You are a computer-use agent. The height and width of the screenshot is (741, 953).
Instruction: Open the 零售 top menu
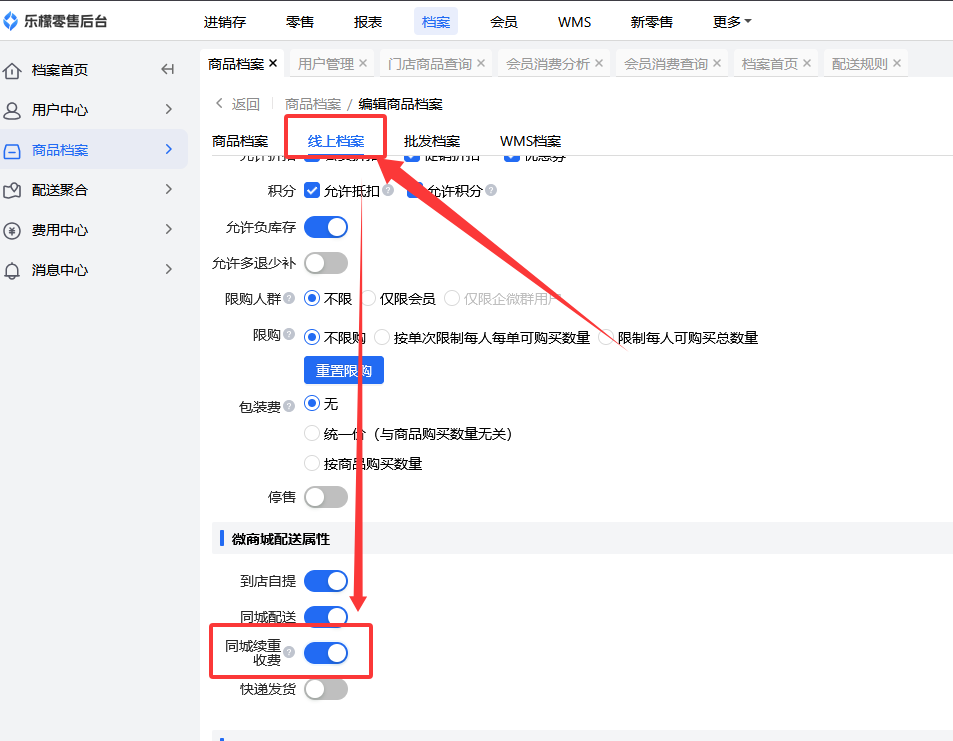pyautogui.click(x=300, y=22)
